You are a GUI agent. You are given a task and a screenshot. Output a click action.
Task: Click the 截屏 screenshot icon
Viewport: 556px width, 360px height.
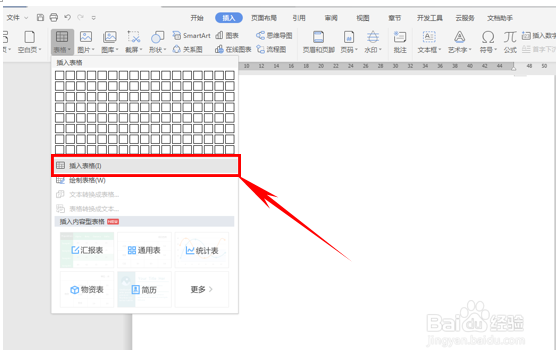[x=134, y=37]
